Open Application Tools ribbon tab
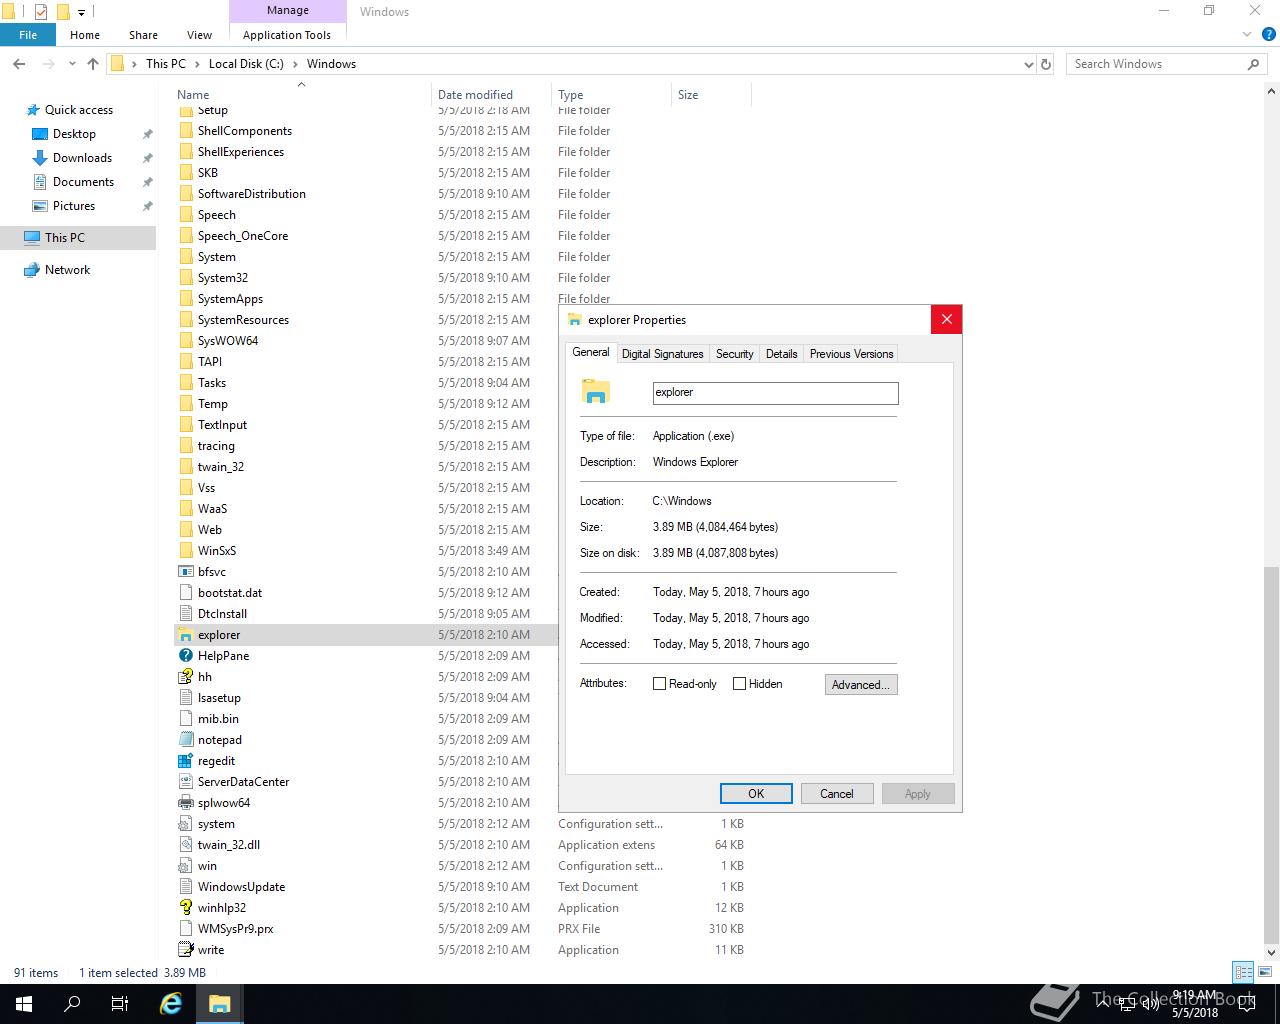The height and width of the screenshot is (1024, 1280). click(287, 35)
